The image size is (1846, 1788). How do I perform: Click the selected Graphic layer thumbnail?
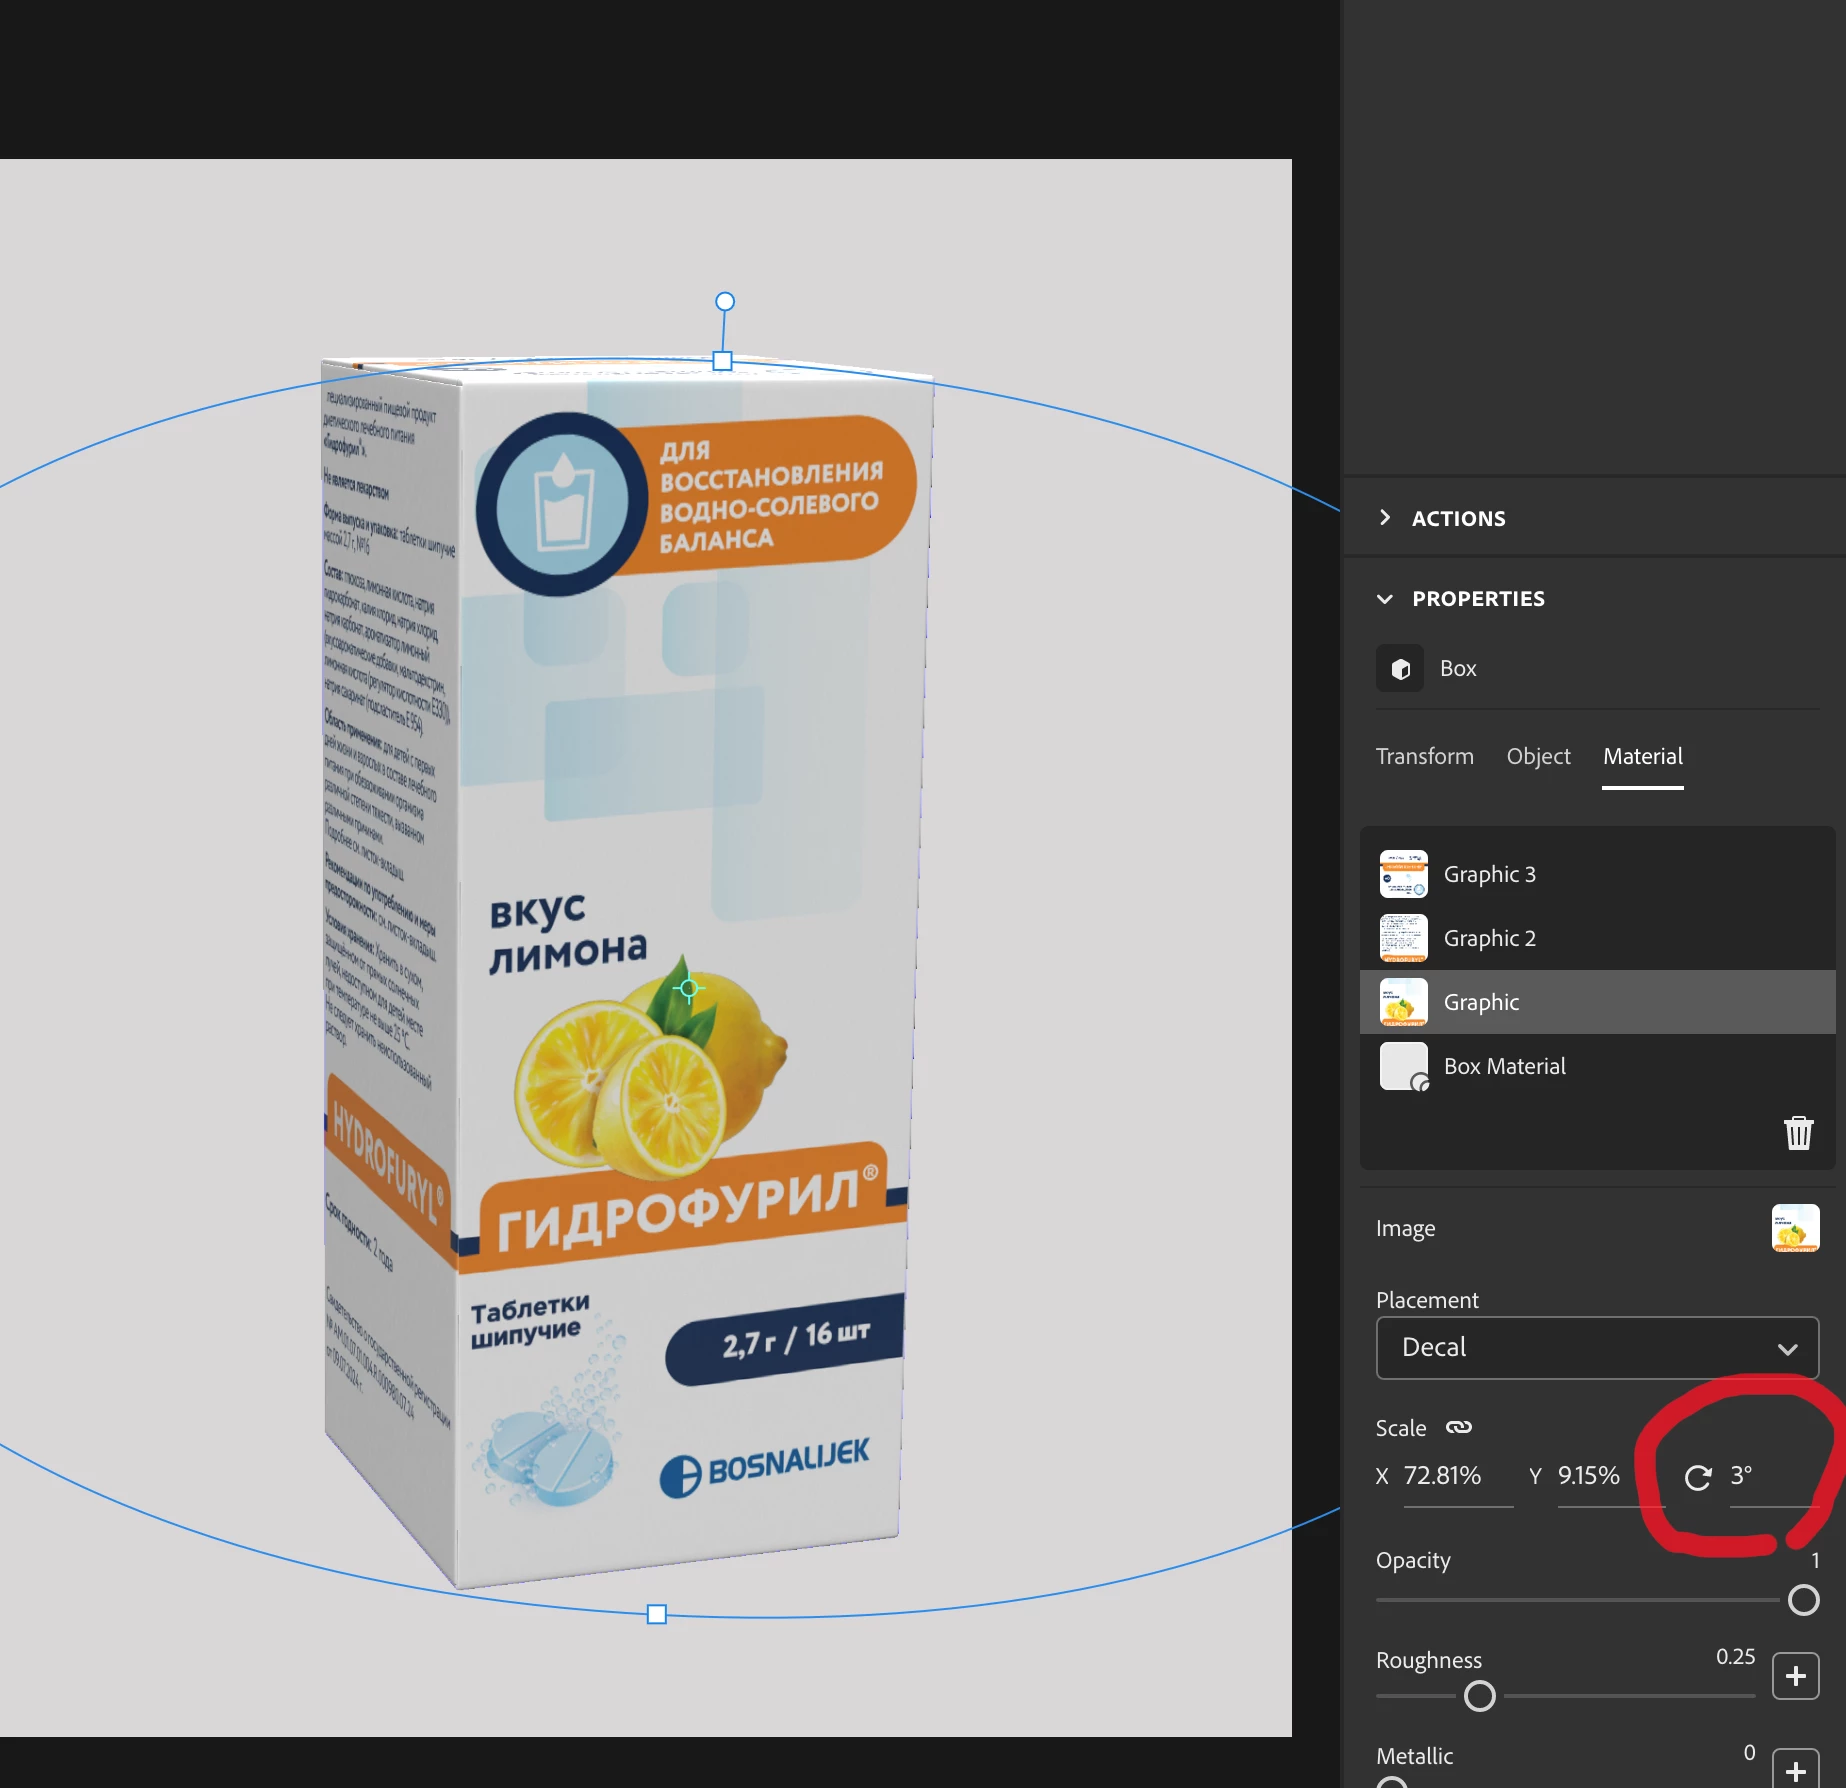1403,1002
